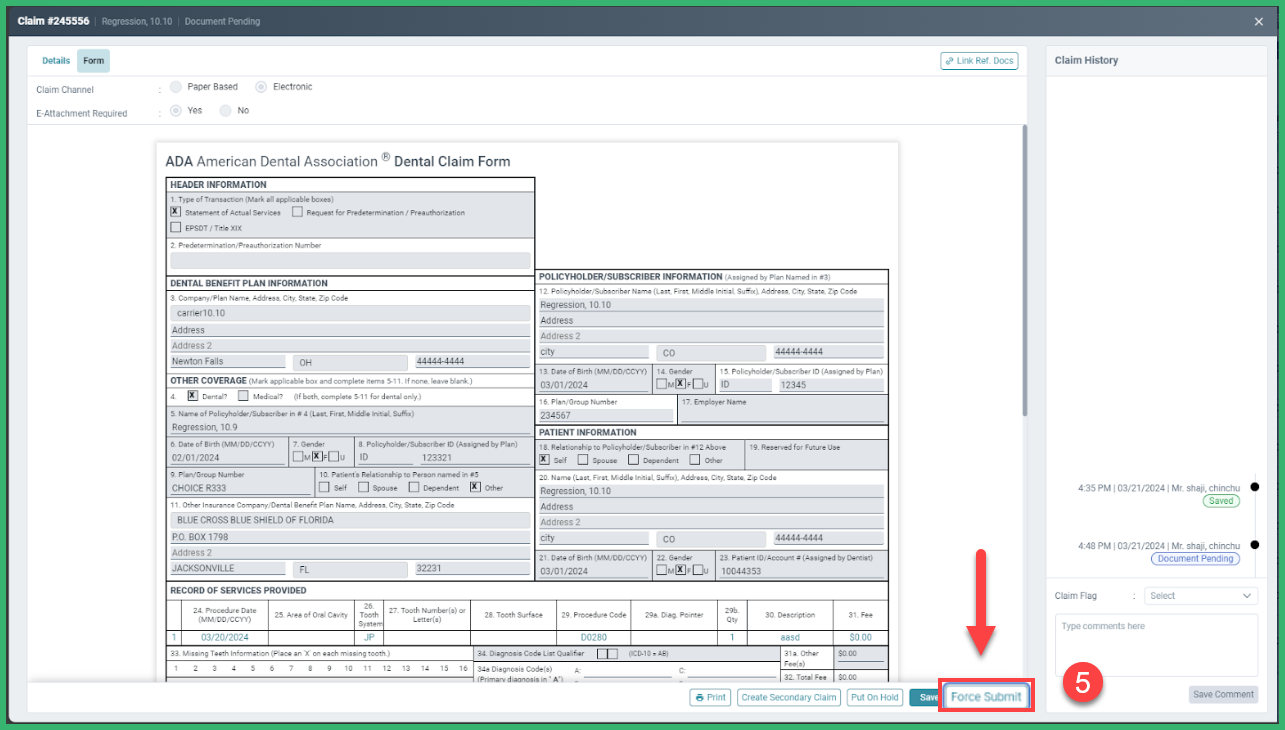
Task: Click the printer icon beside Print
Action: click(699, 697)
